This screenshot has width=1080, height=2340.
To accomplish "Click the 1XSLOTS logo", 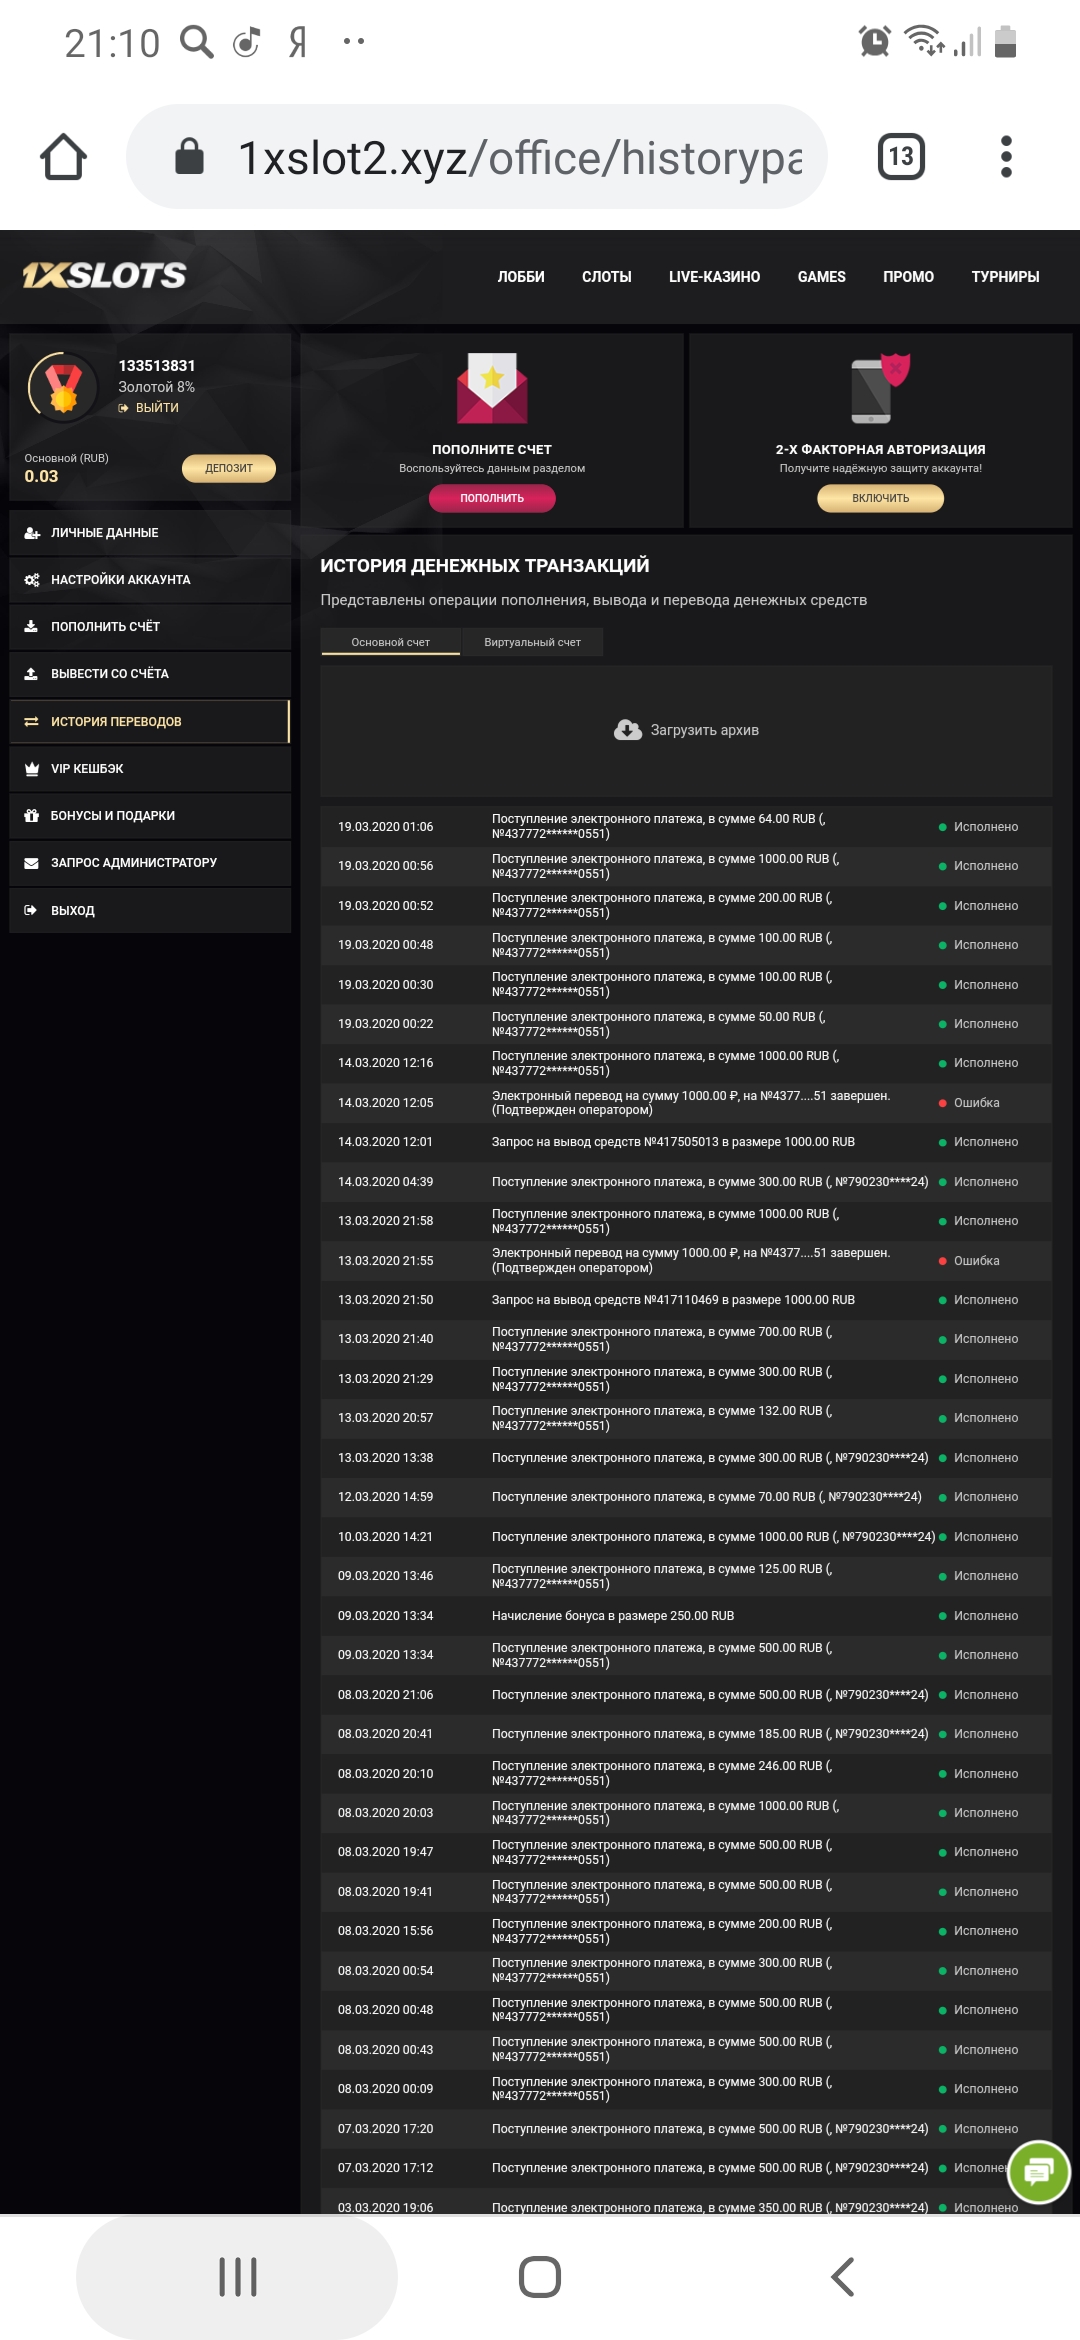I will tap(105, 275).
